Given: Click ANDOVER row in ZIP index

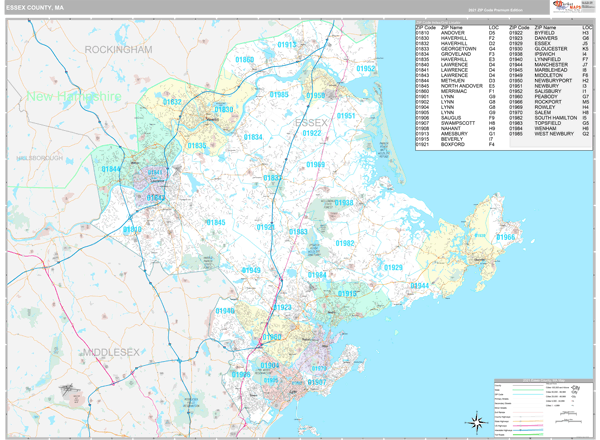Looking at the screenshot, I should tap(455, 33).
